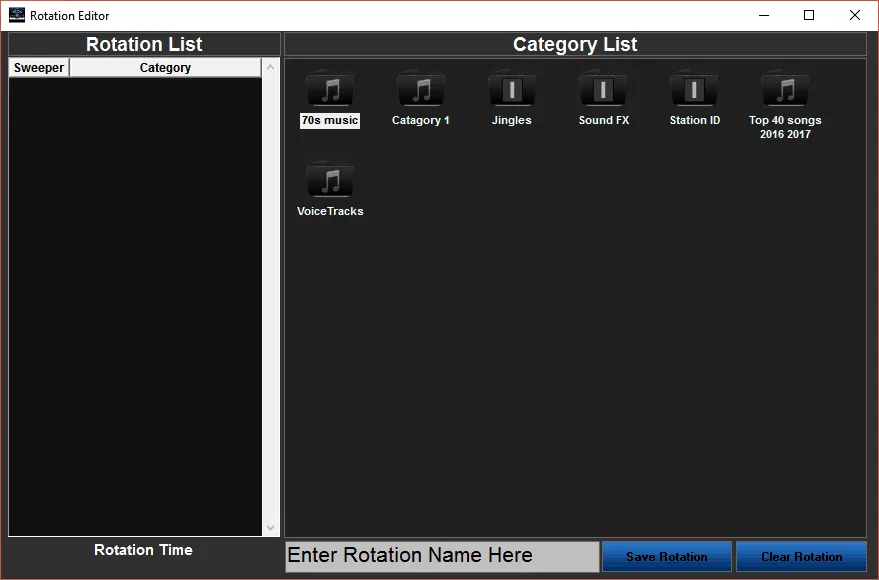Open the Top 40 songs 2016 2017 category
The width and height of the screenshot is (879, 580).
[x=785, y=90]
